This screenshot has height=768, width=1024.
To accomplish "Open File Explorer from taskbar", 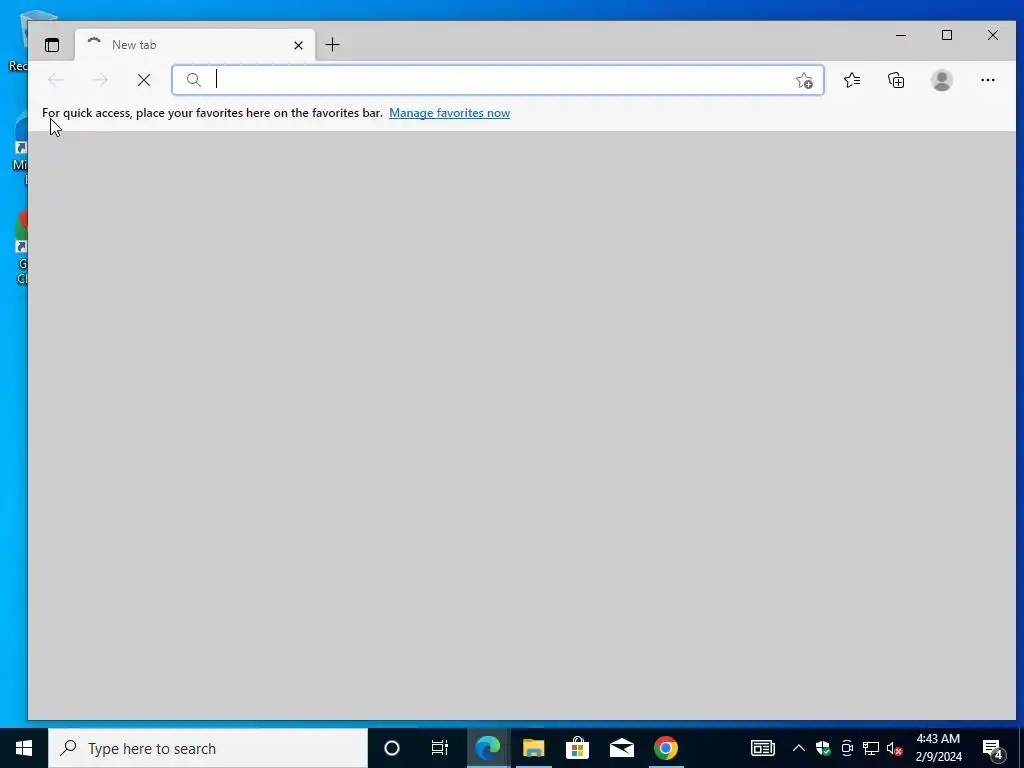I will (x=533, y=748).
